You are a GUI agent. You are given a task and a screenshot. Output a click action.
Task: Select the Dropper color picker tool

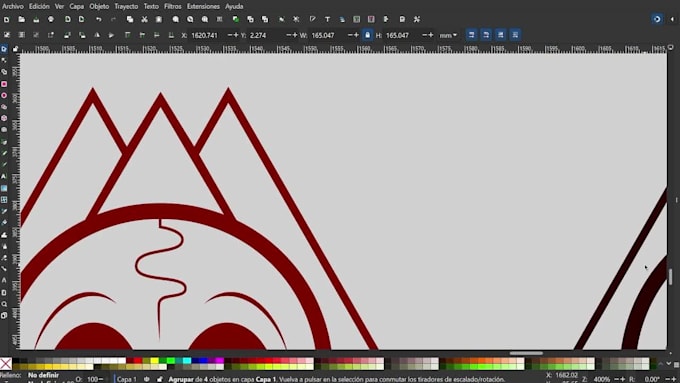[4, 211]
